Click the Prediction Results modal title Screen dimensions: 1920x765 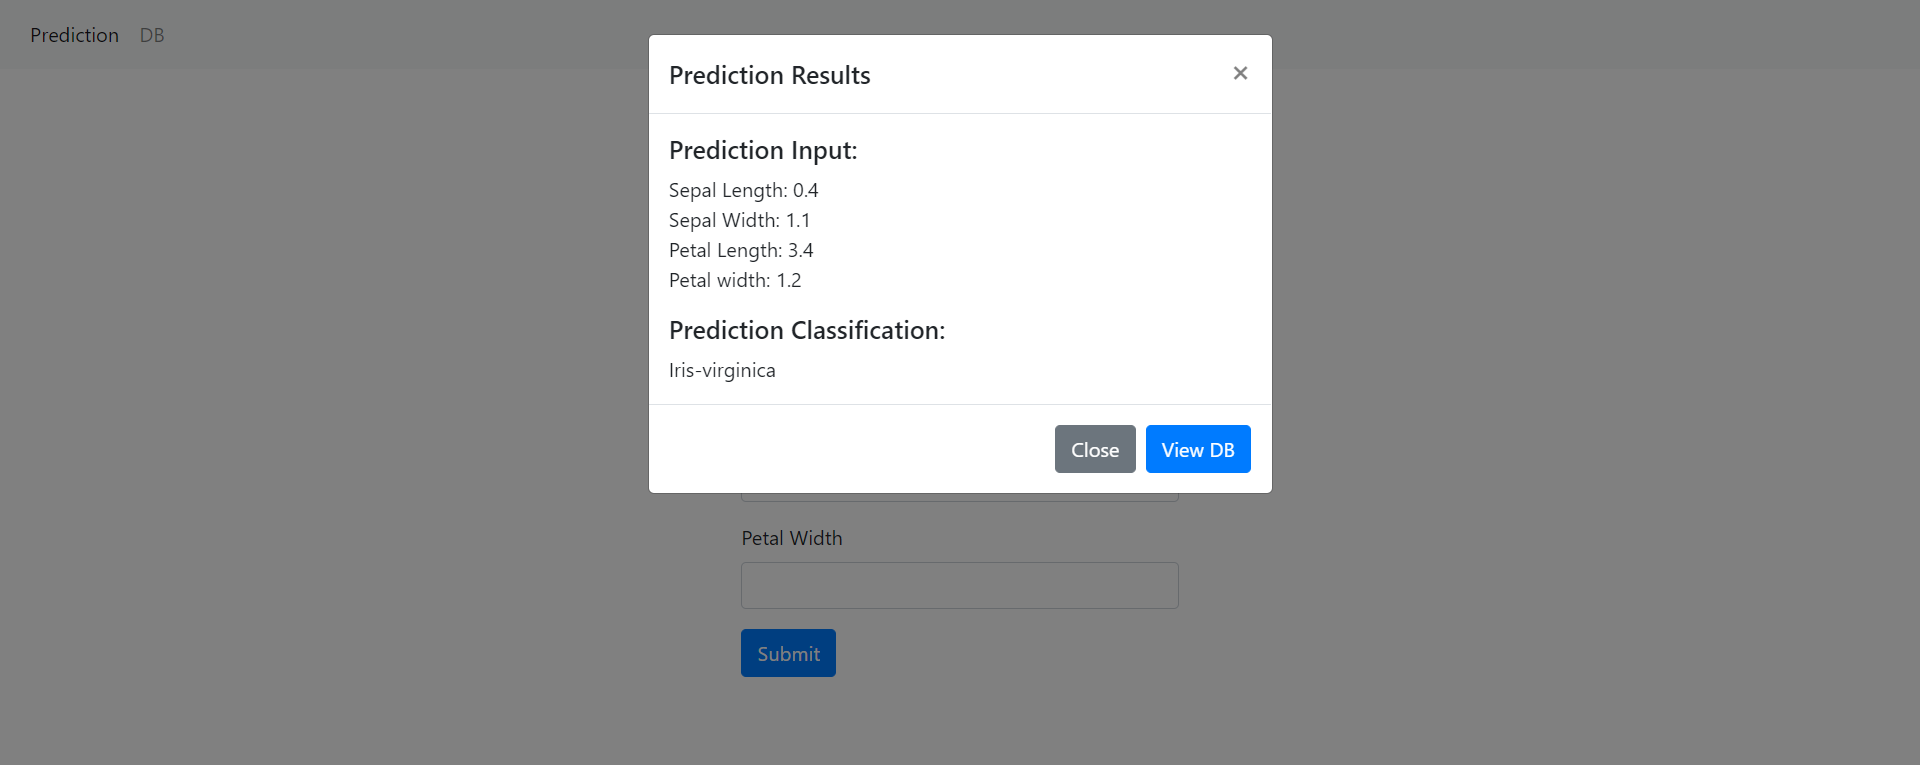(x=769, y=75)
